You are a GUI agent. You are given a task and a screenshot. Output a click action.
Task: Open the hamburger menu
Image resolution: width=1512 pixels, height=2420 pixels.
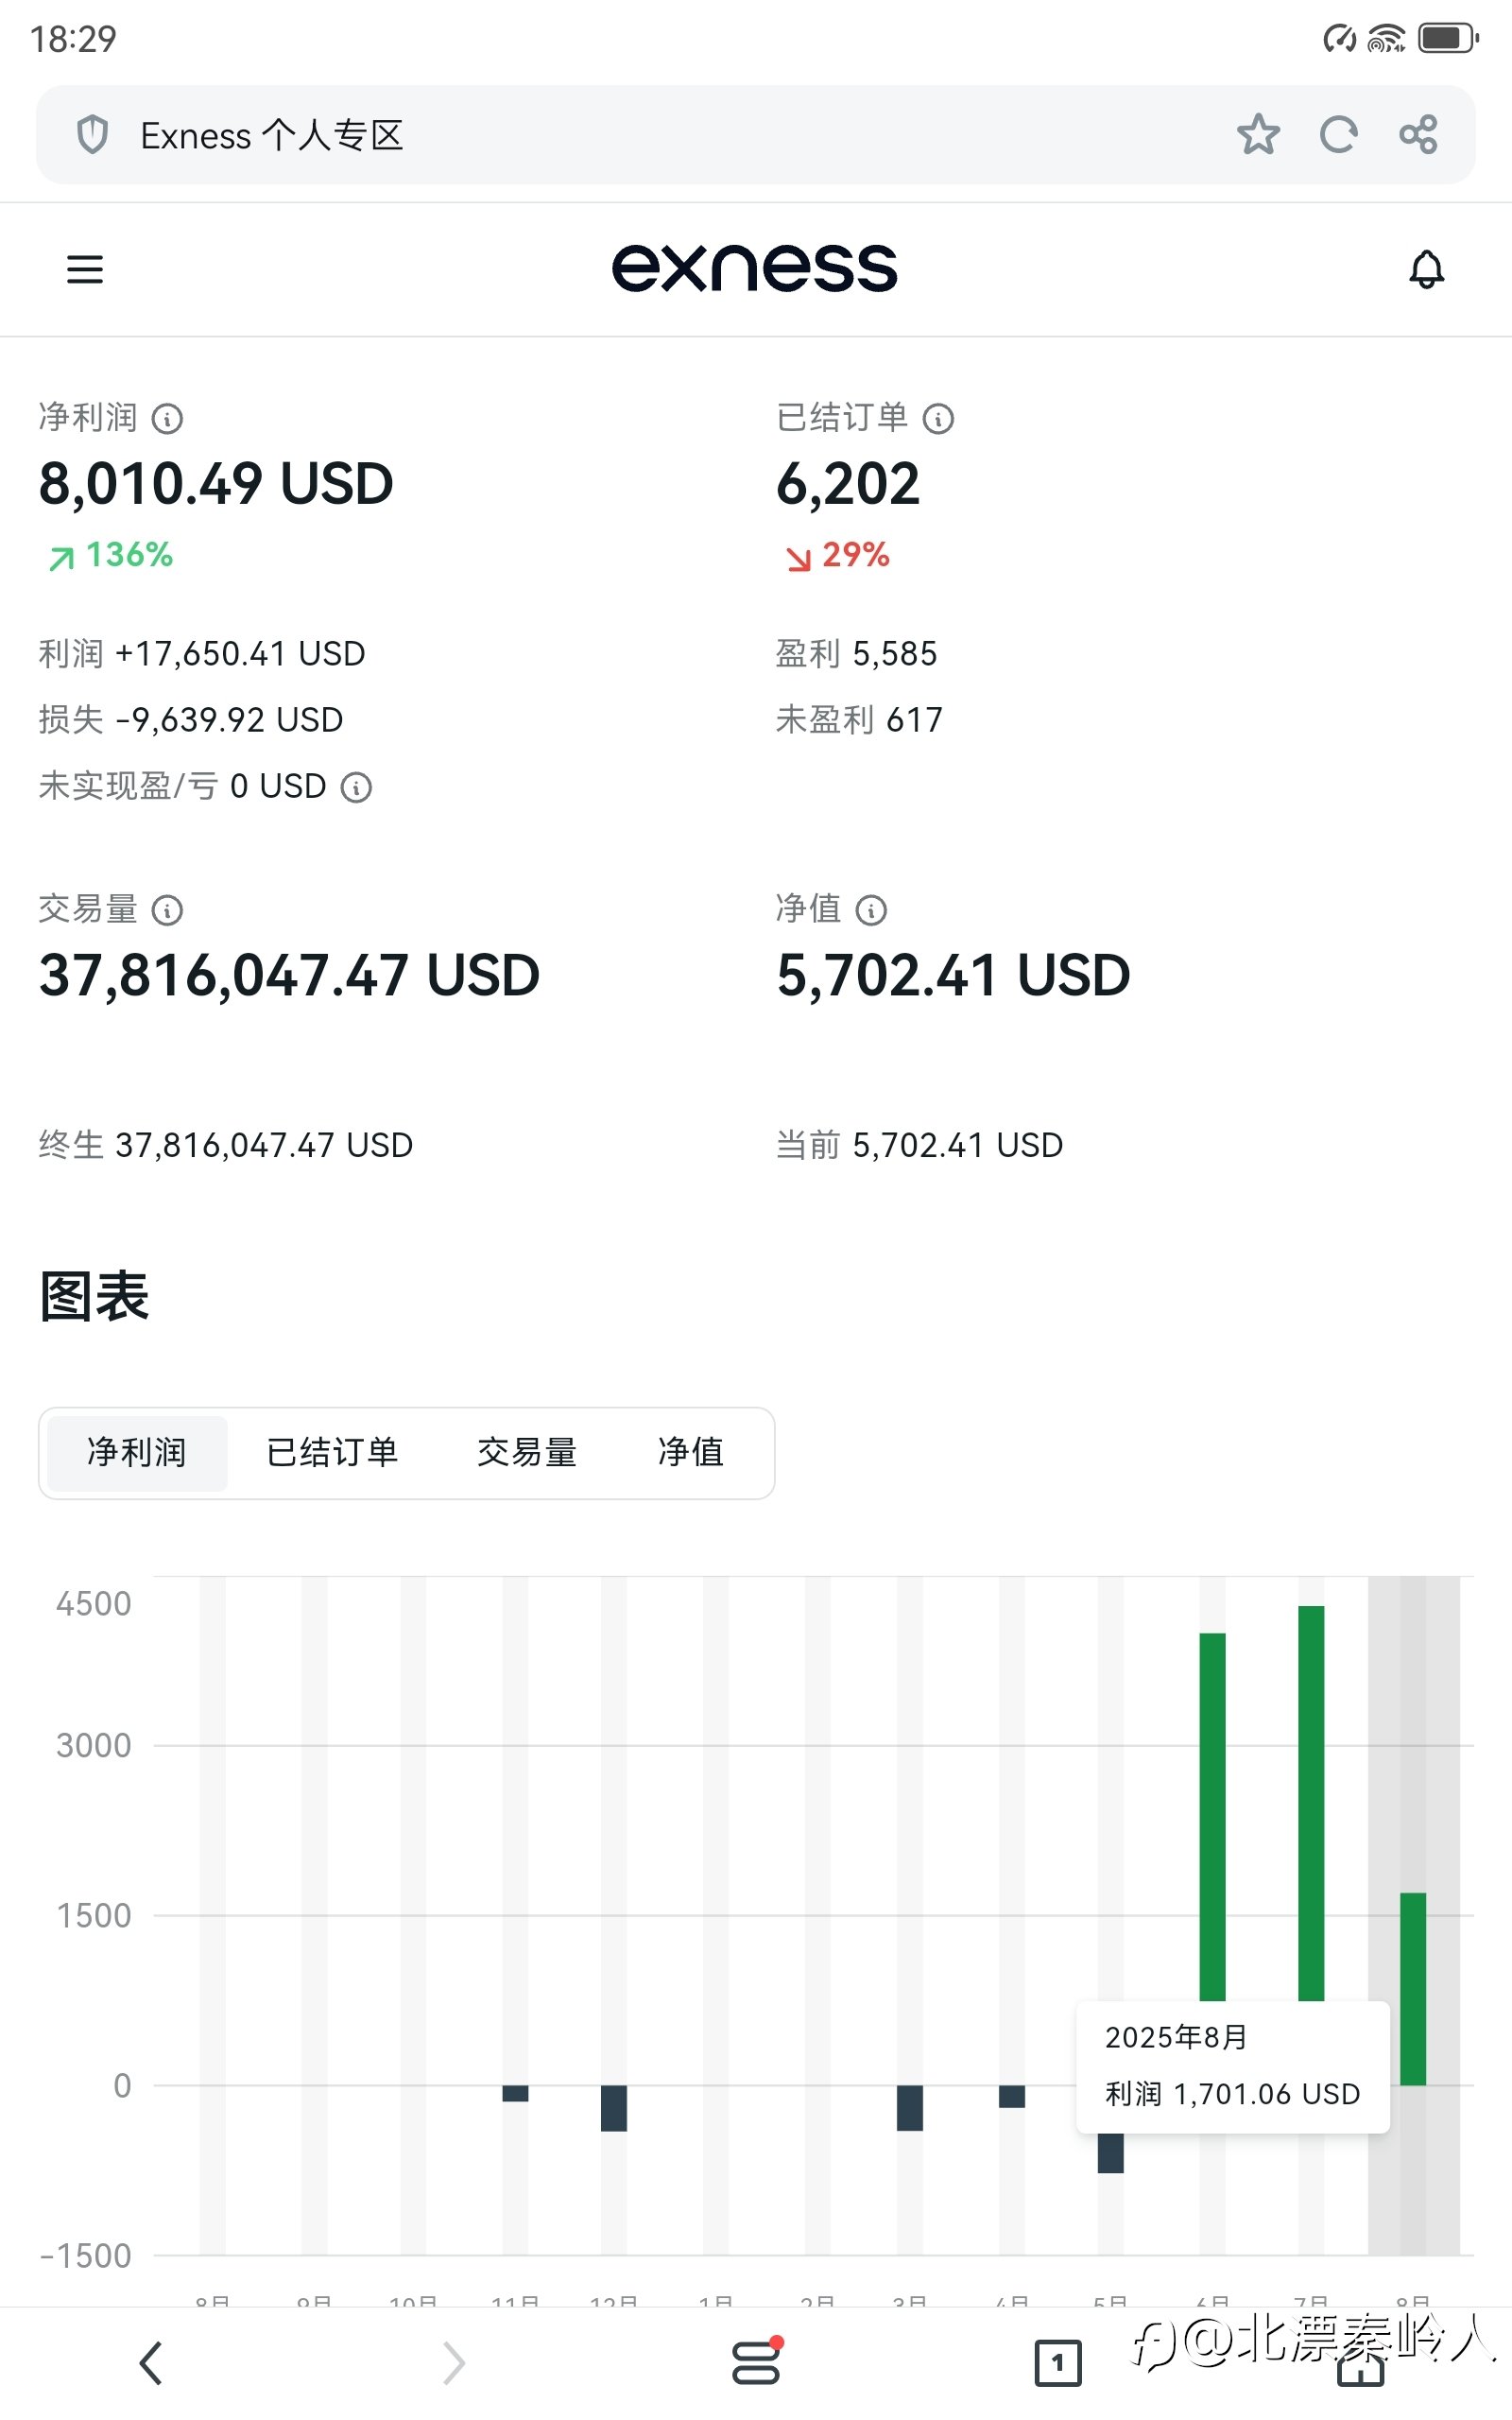pos(85,269)
